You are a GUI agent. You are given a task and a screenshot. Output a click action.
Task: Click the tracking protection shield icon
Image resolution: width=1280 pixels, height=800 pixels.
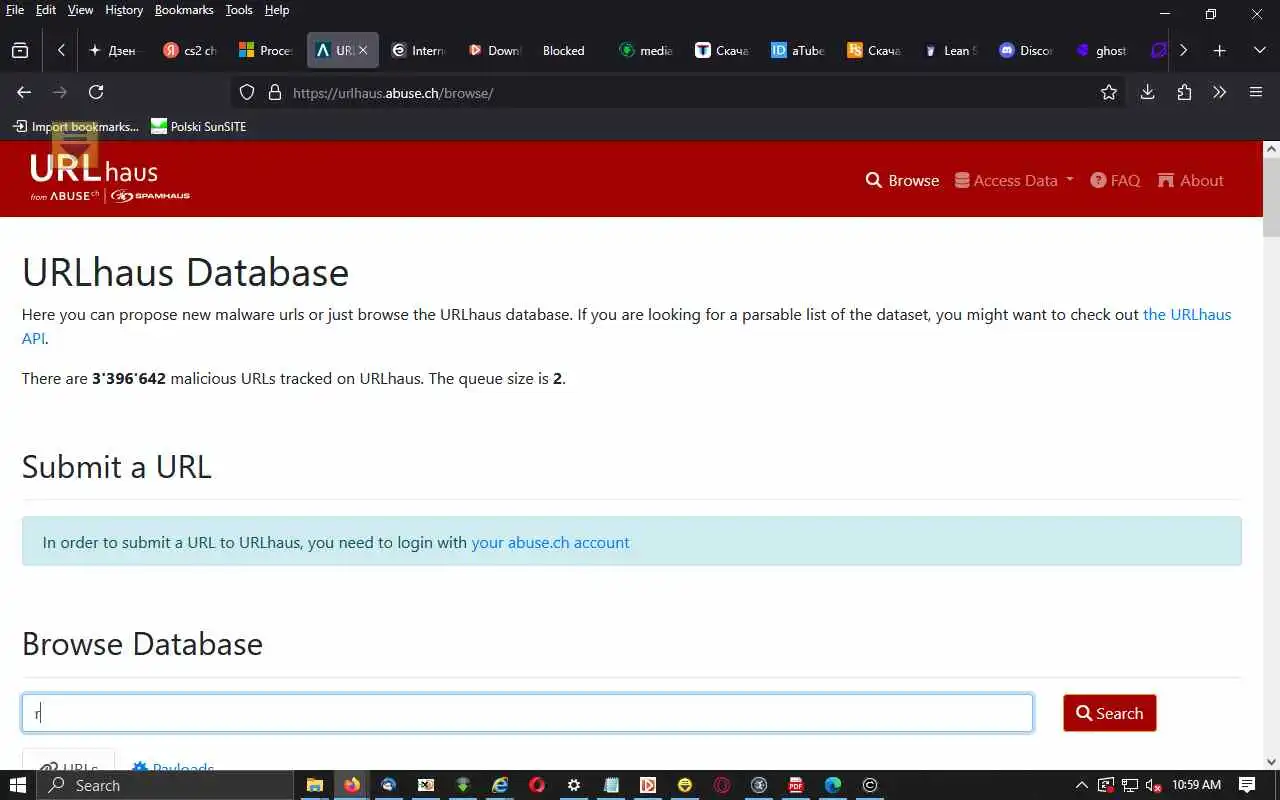(247, 92)
